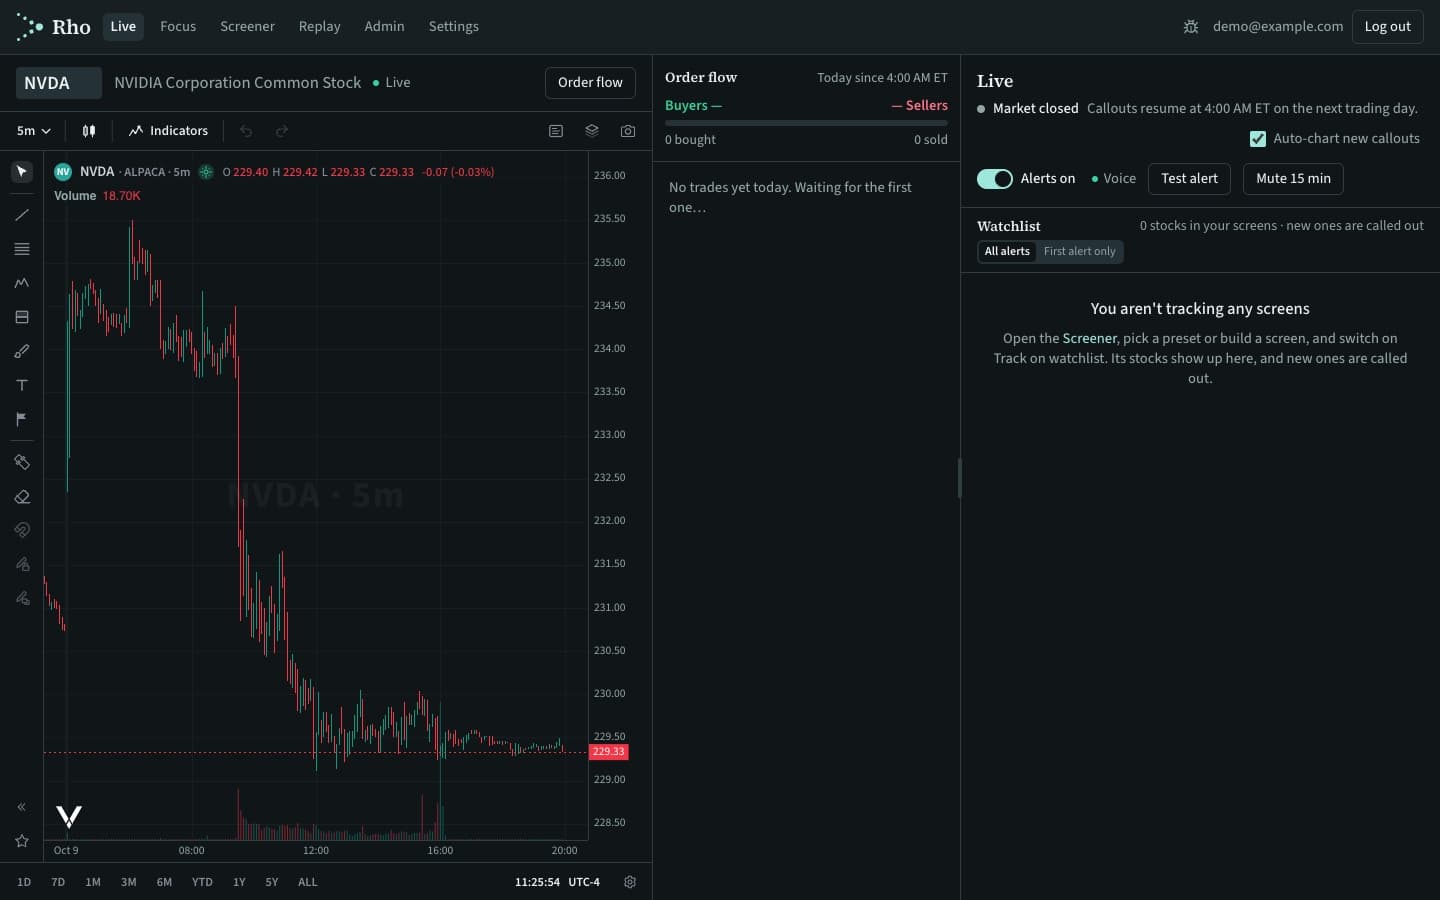Set chart range to 5Y
Image resolution: width=1440 pixels, height=900 pixels.
coord(272,882)
